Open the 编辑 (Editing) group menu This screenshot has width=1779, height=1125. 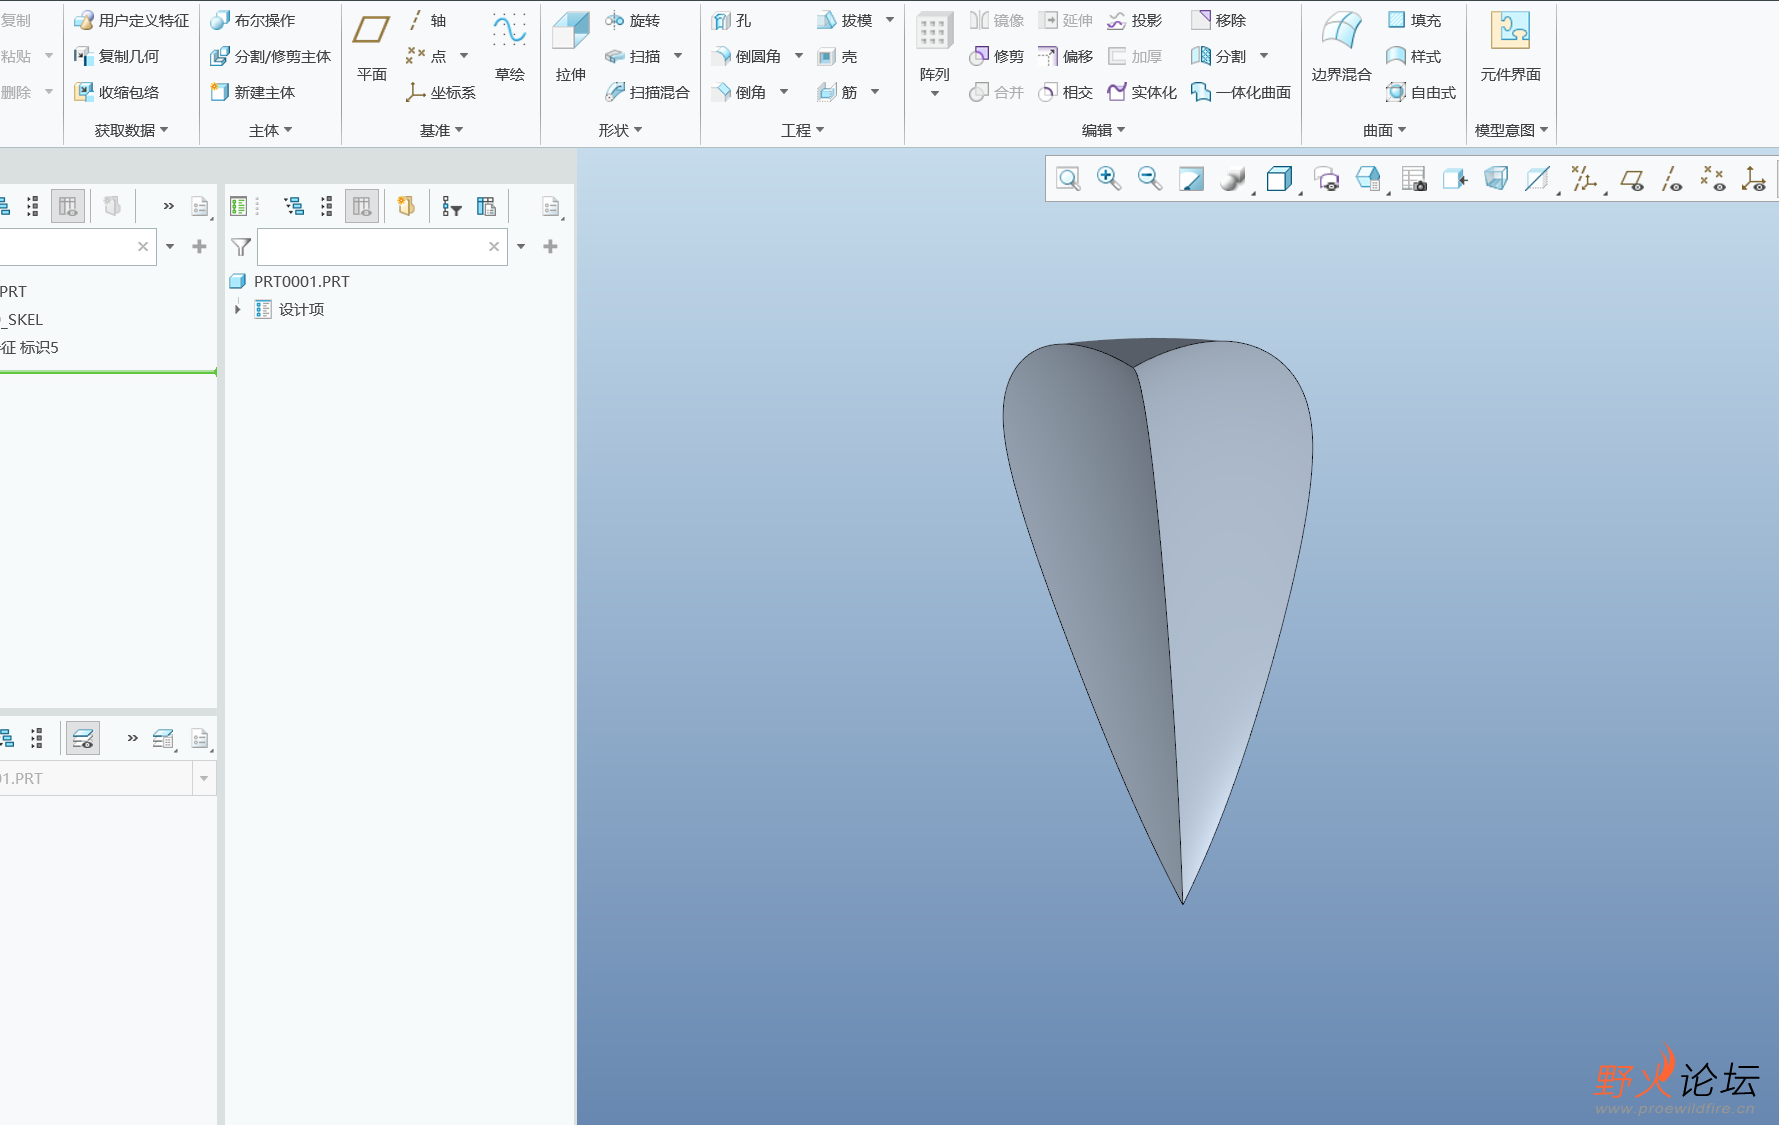pos(1103,130)
